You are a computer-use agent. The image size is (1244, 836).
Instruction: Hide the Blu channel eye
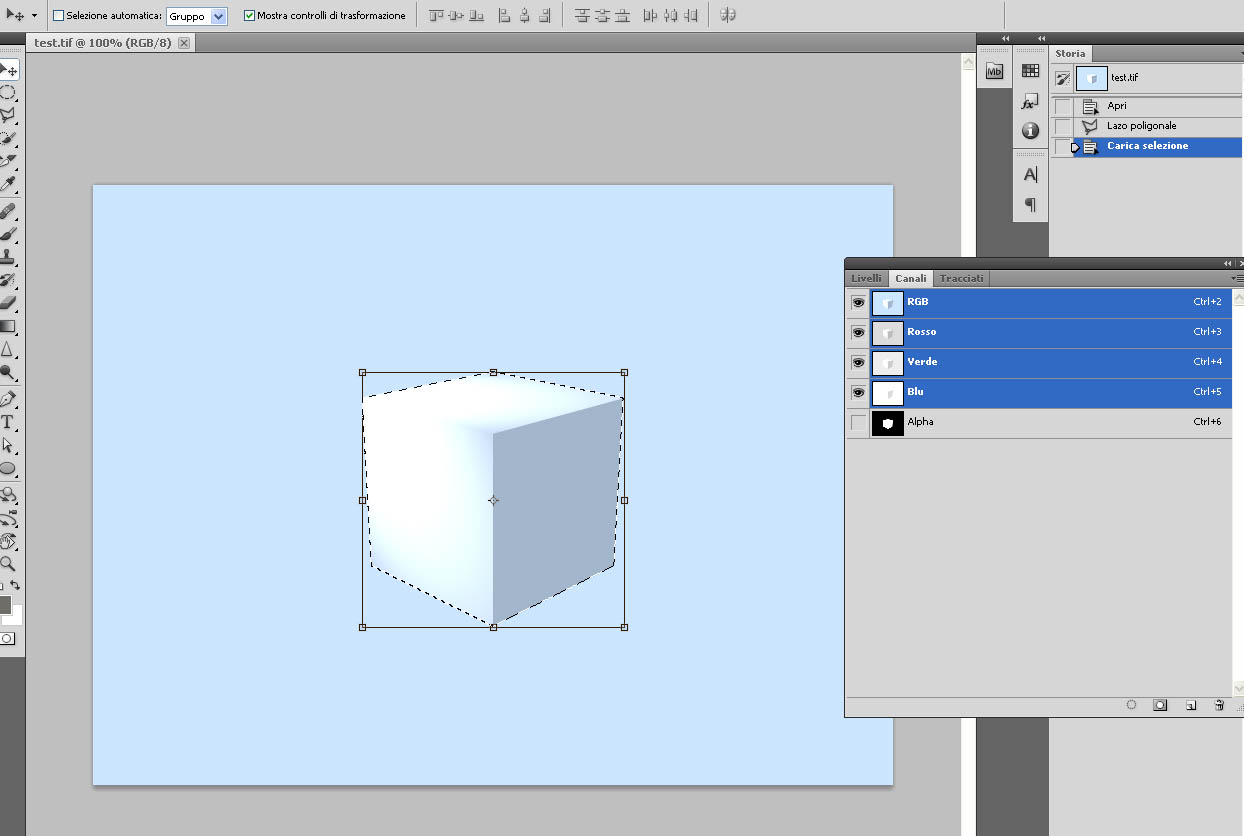coord(858,392)
